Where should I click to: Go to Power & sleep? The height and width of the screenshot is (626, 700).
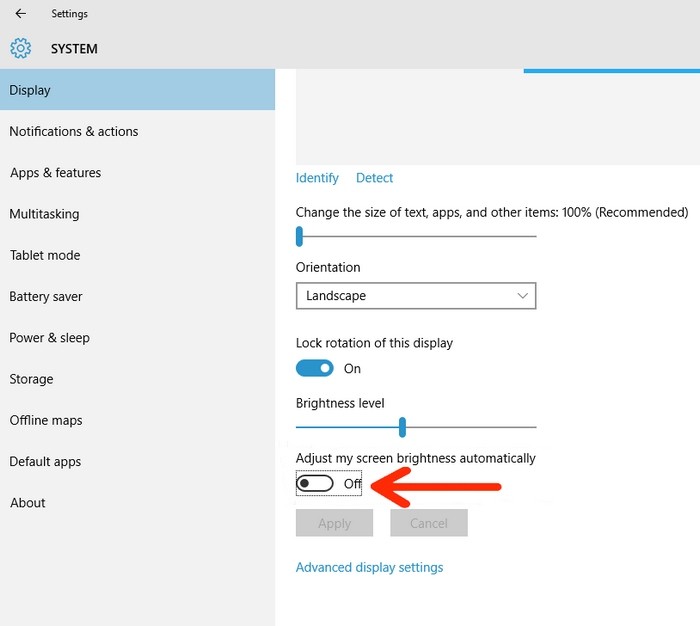[50, 338]
